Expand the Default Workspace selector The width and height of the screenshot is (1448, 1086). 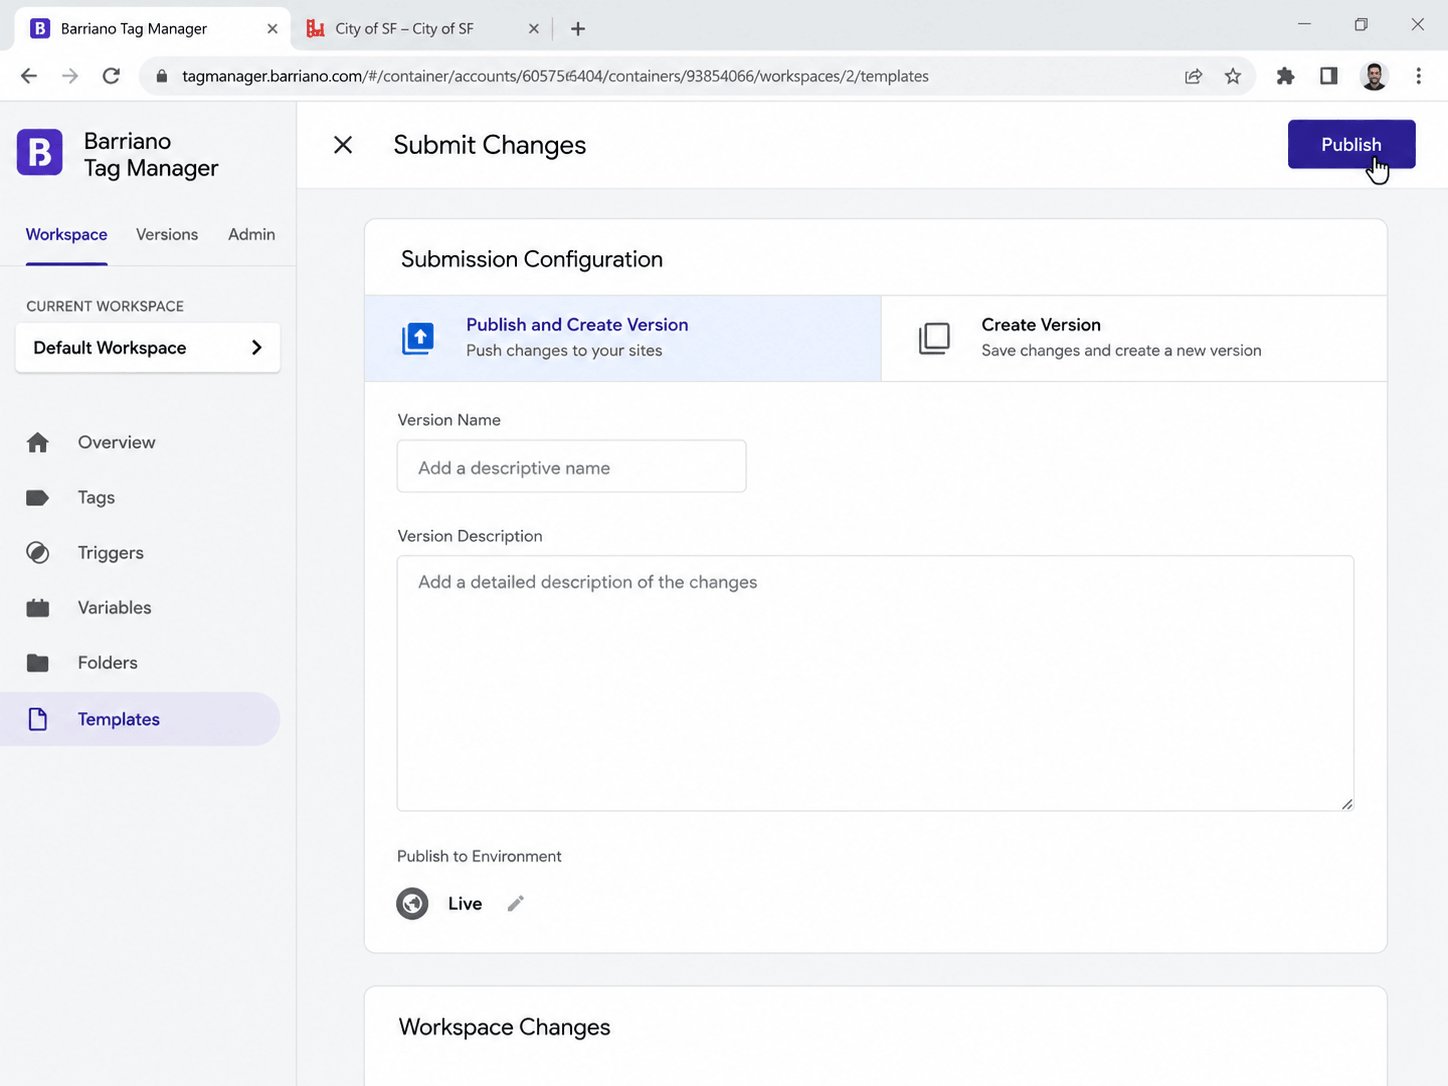tap(148, 347)
